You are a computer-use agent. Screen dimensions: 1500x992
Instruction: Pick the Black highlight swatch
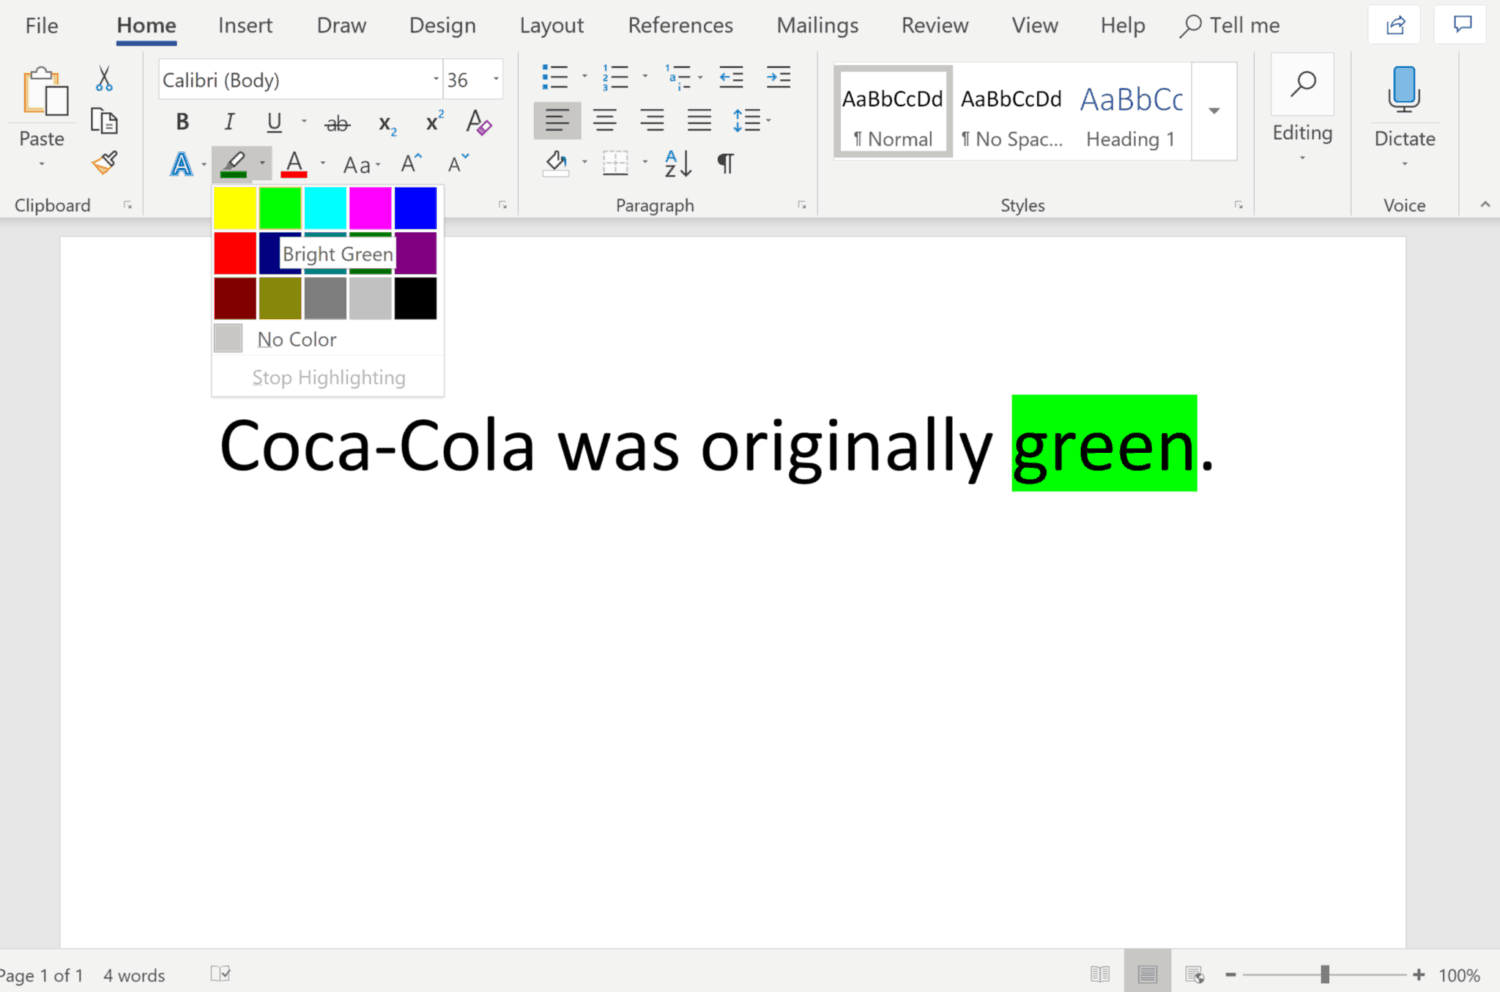click(415, 298)
